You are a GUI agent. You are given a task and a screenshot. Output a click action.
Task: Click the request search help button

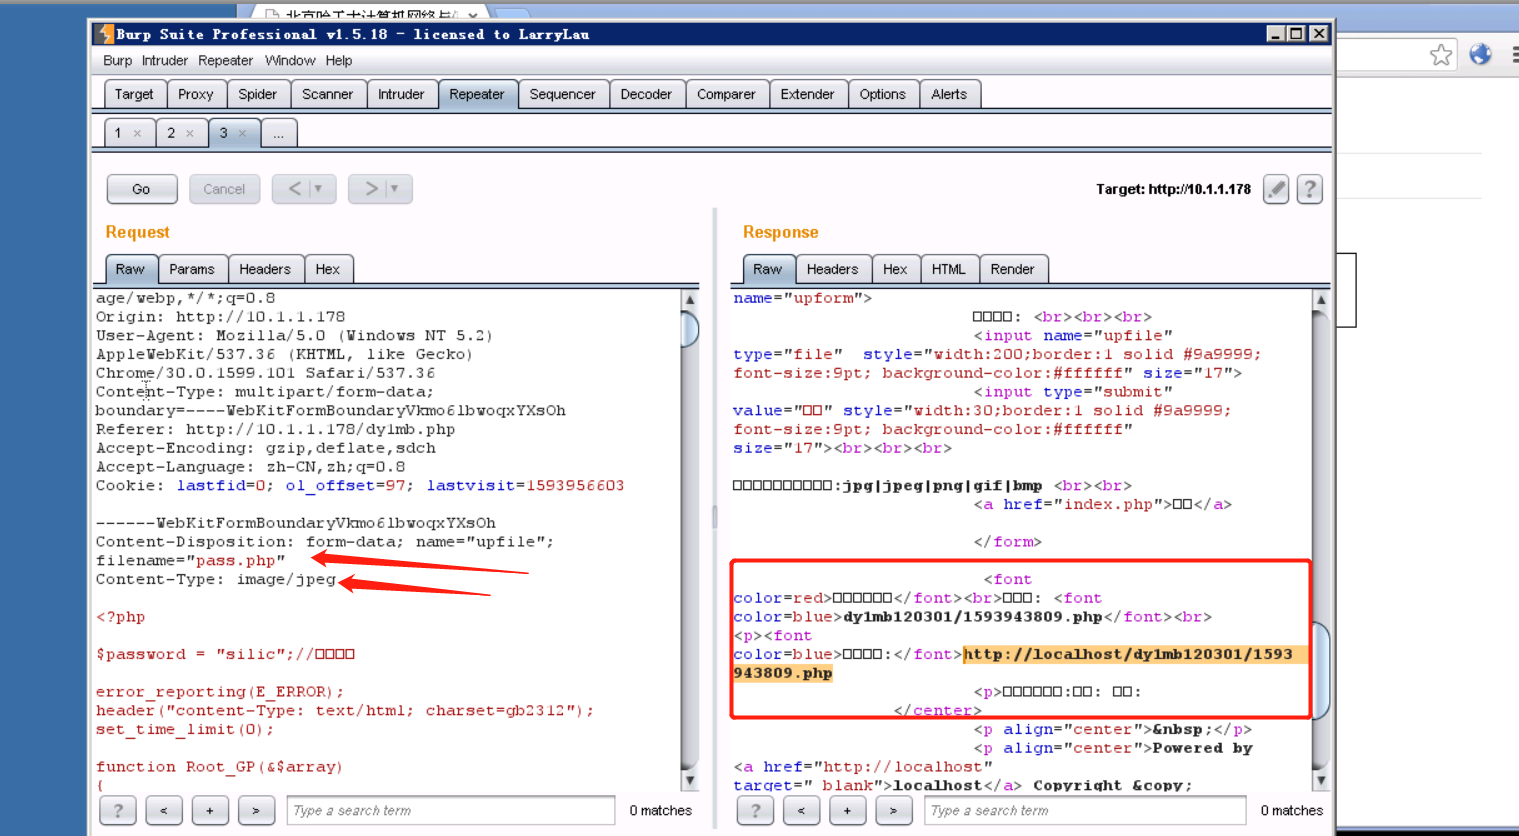[x=118, y=811]
